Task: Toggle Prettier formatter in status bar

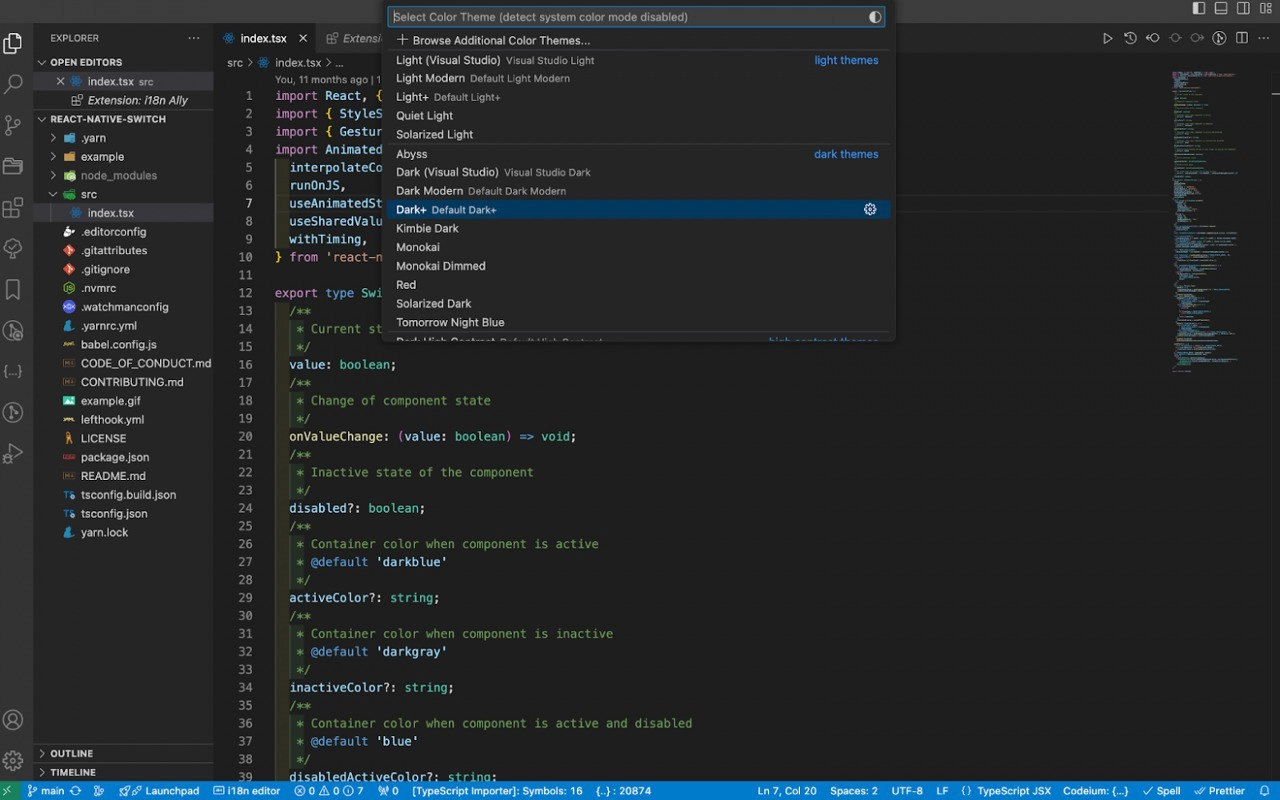Action: tap(1219, 791)
